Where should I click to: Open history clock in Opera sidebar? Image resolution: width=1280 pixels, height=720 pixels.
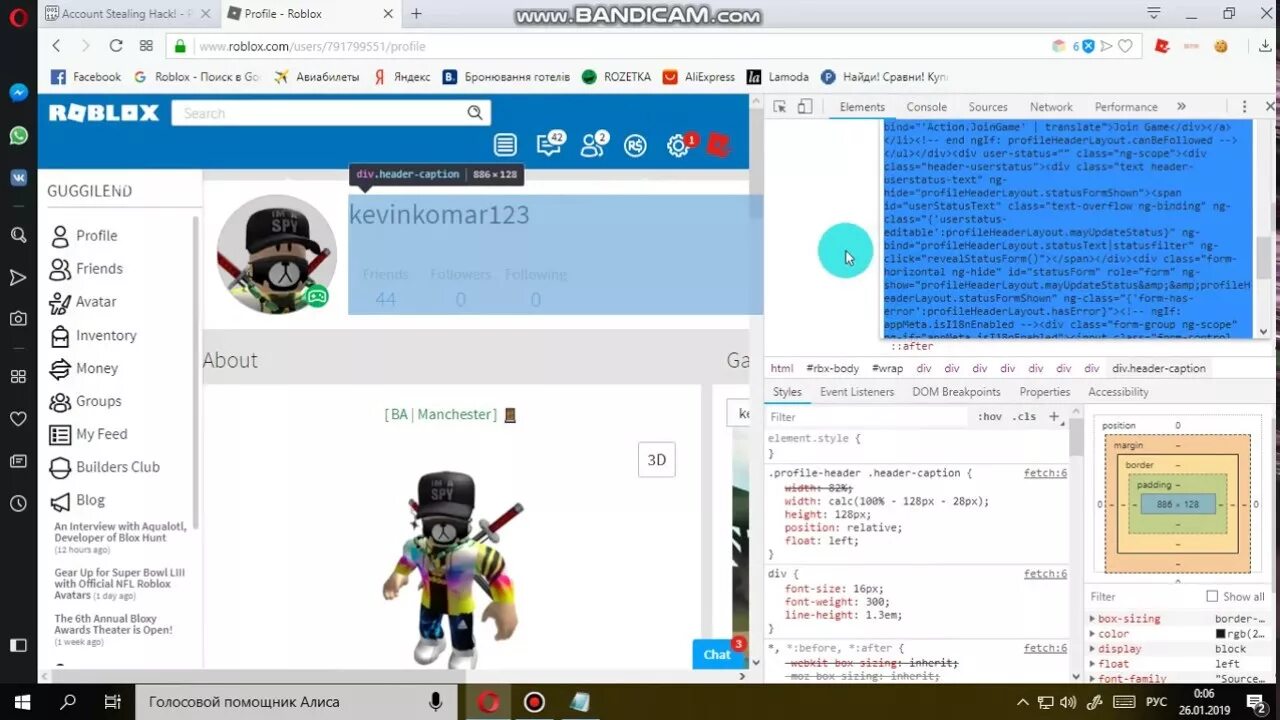(x=18, y=504)
